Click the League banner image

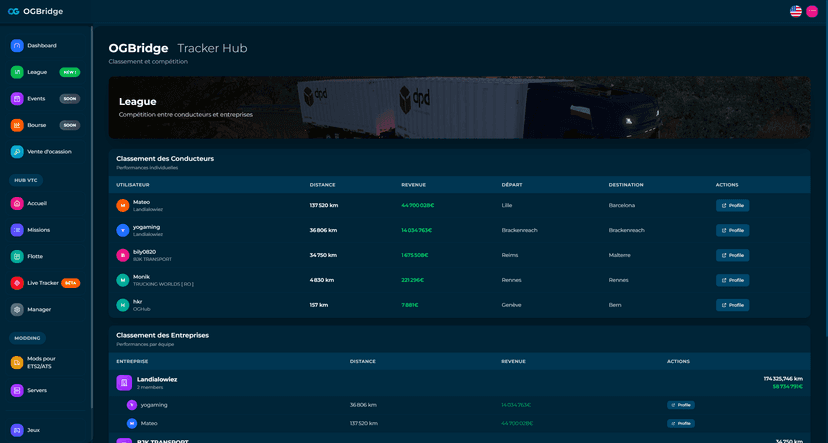point(459,107)
